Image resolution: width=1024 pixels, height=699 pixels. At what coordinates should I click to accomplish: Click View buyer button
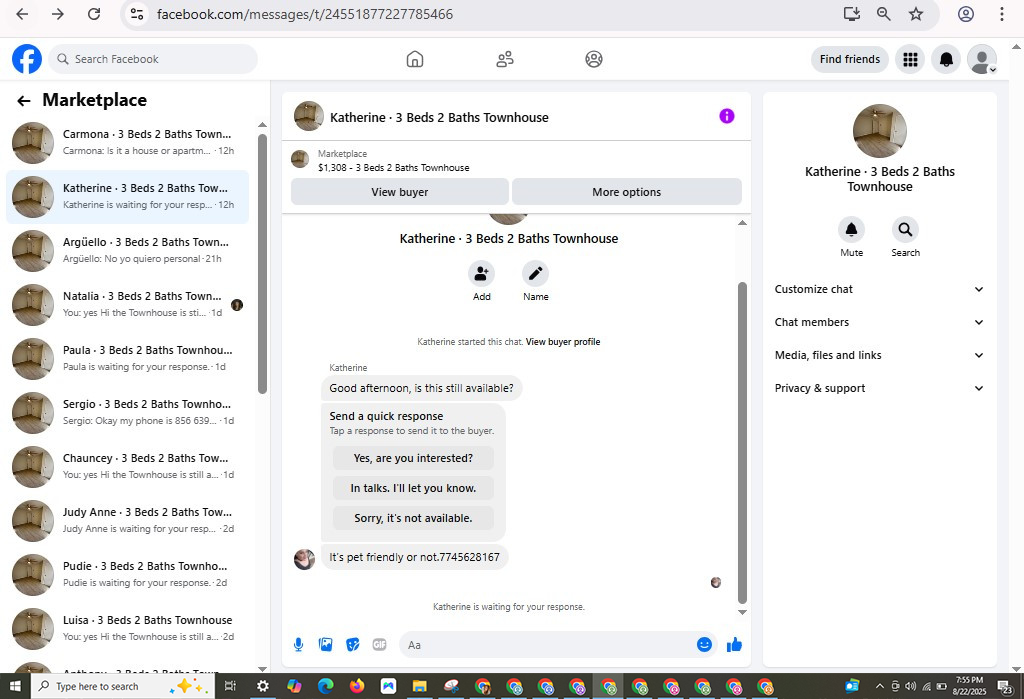(x=400, y=192)
